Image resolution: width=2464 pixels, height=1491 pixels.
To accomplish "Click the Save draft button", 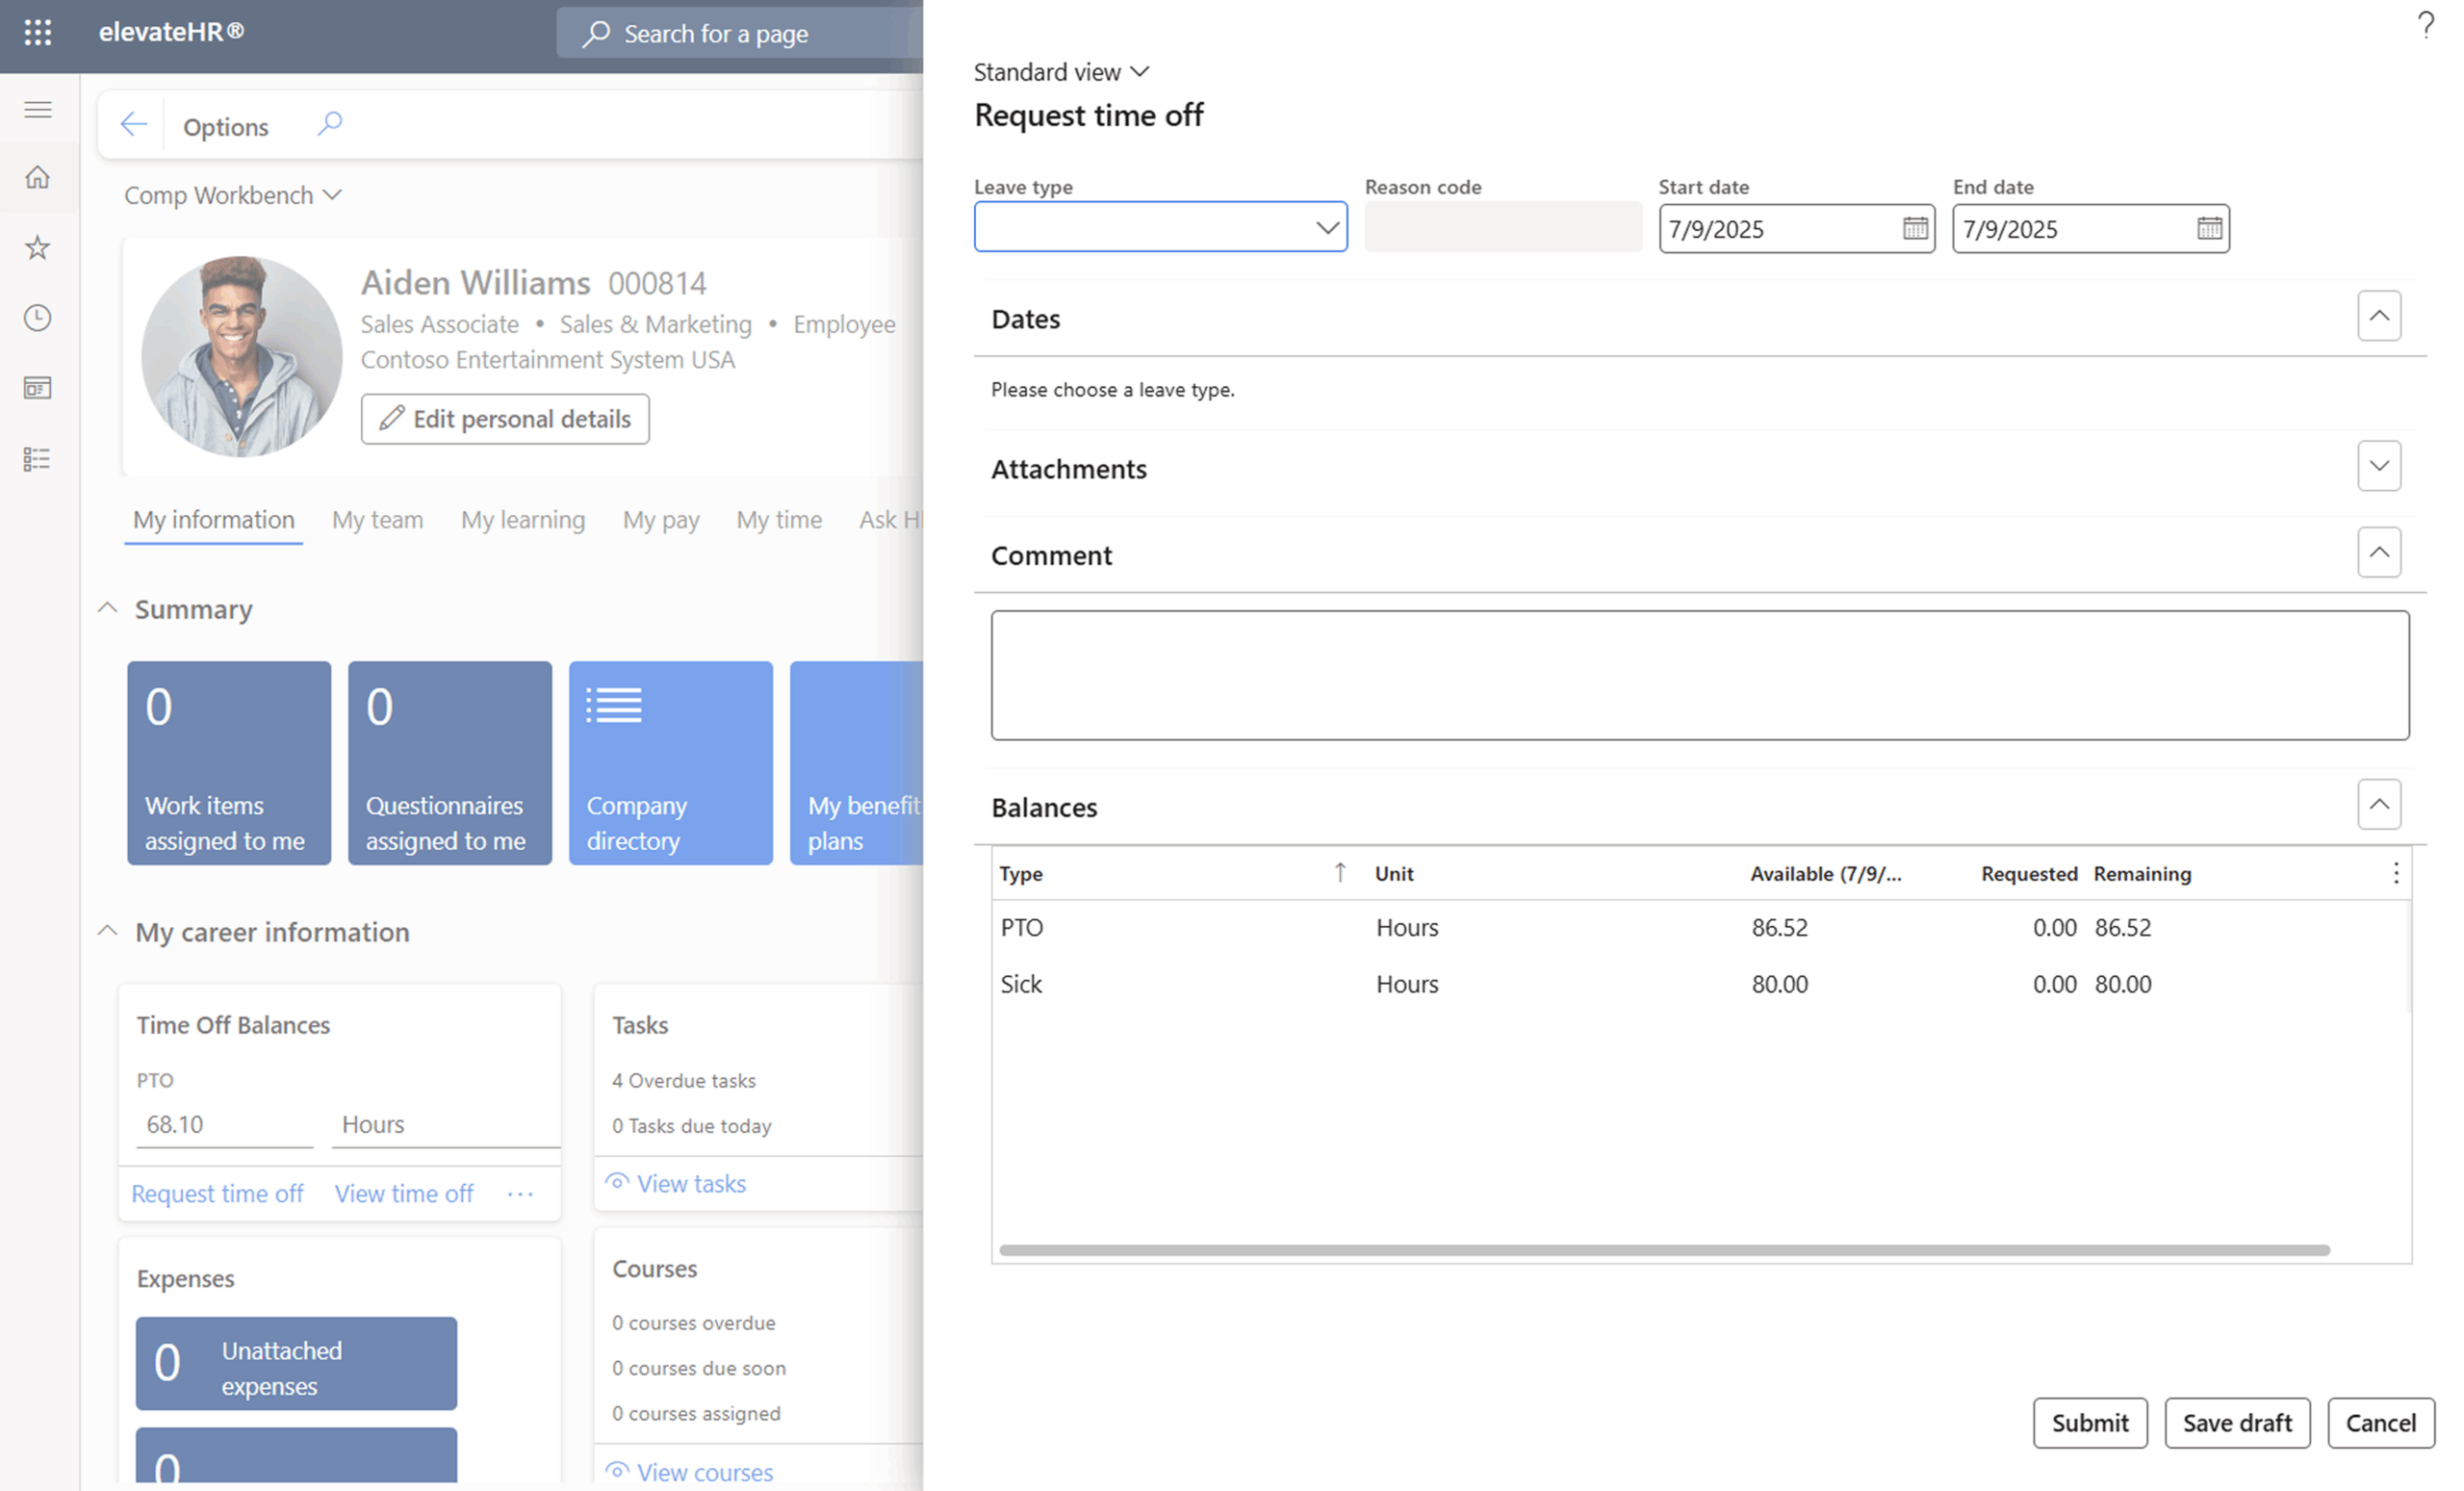I will [2236, 1422].
